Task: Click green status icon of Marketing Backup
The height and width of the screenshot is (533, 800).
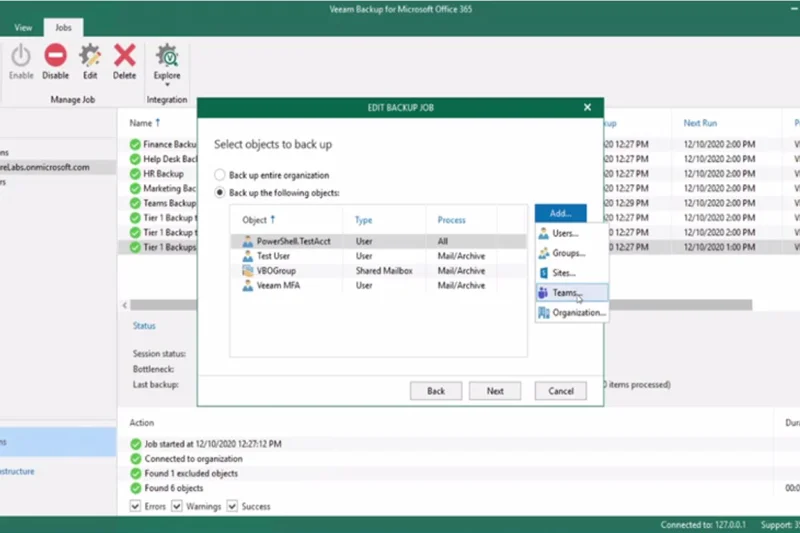Action: pyautogui.click(x=135, y=189)
